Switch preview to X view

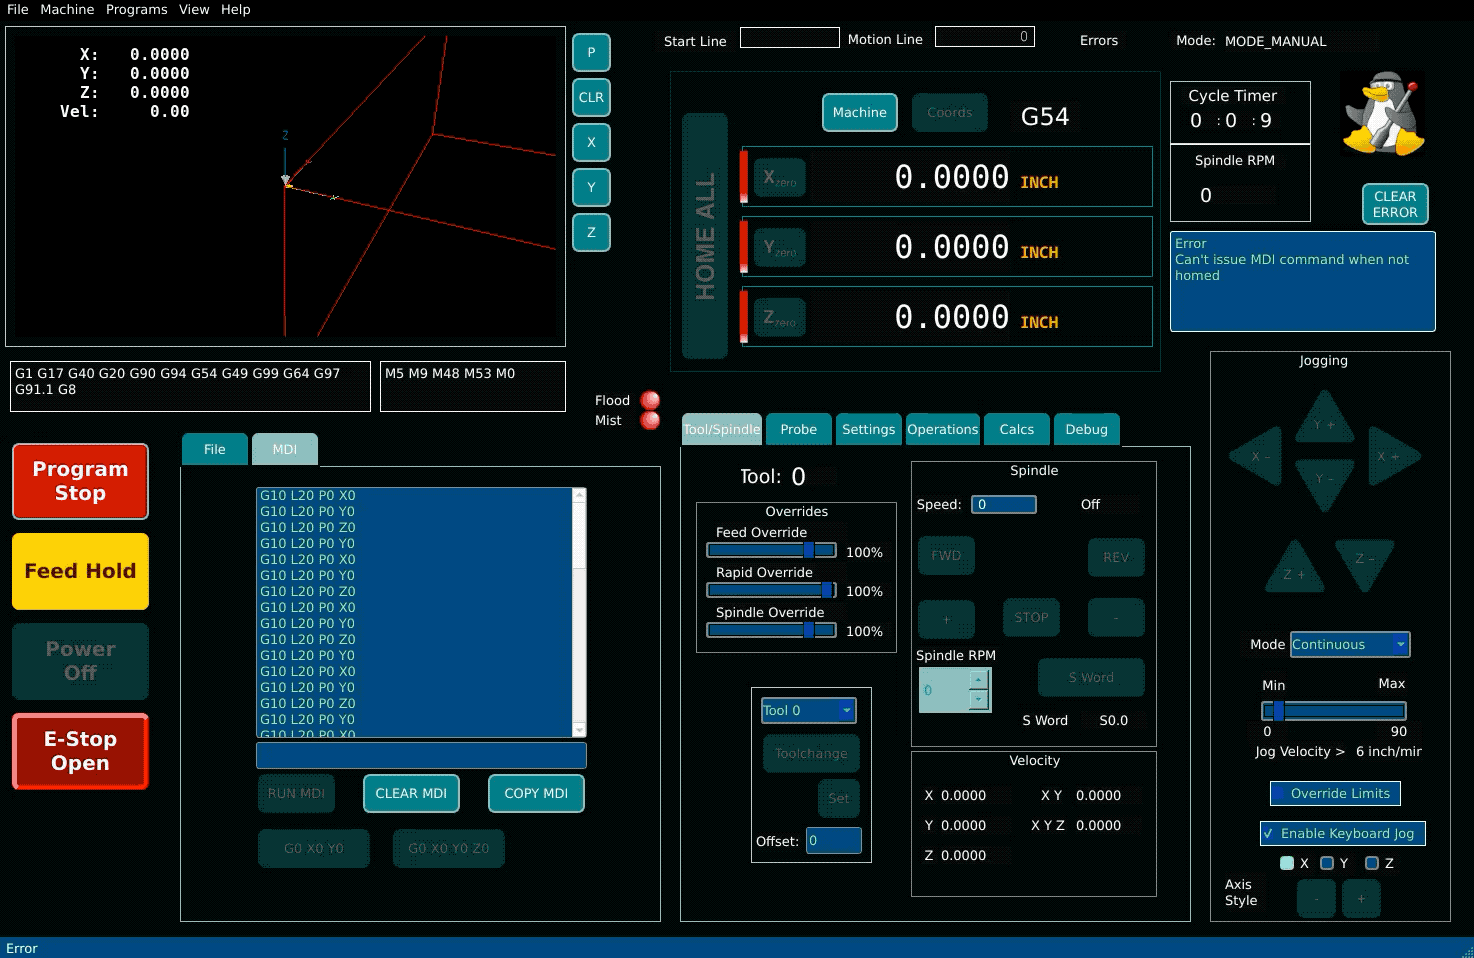click(x=591, y=142)
